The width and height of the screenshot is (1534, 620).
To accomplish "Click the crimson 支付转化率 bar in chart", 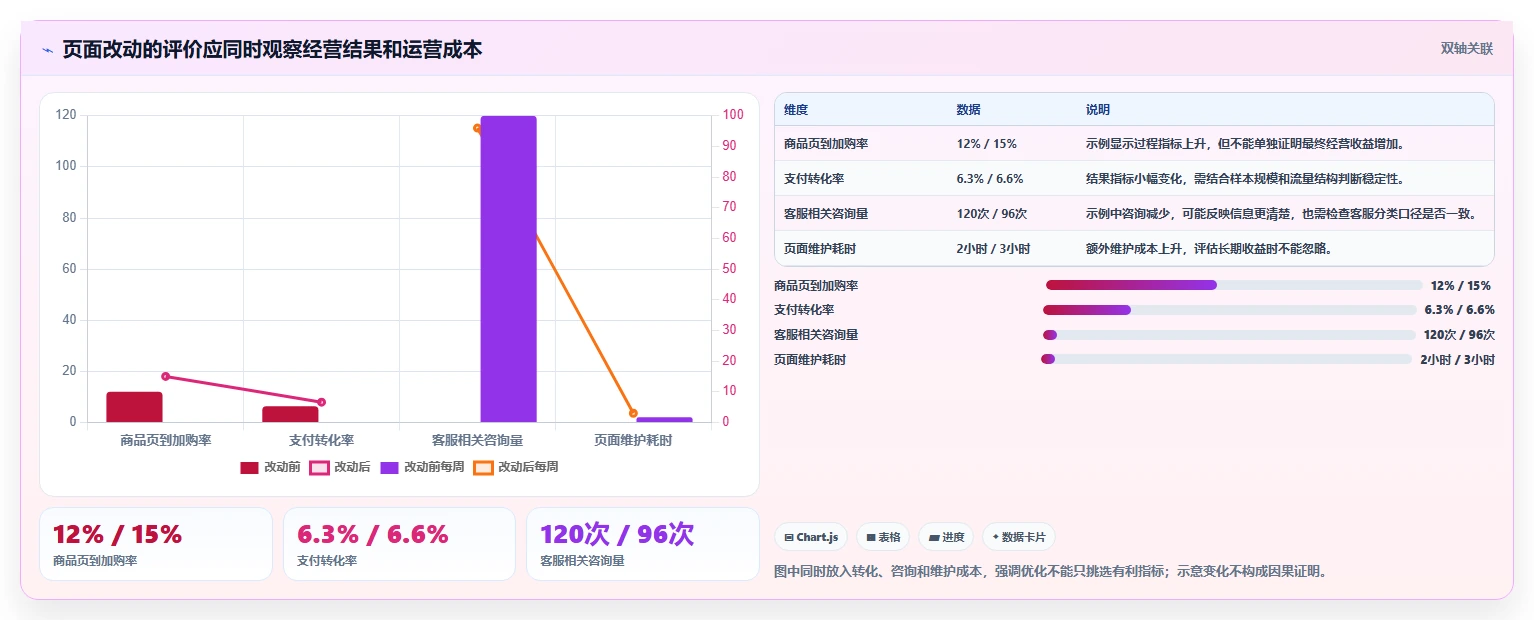I will tap(290, 414).
